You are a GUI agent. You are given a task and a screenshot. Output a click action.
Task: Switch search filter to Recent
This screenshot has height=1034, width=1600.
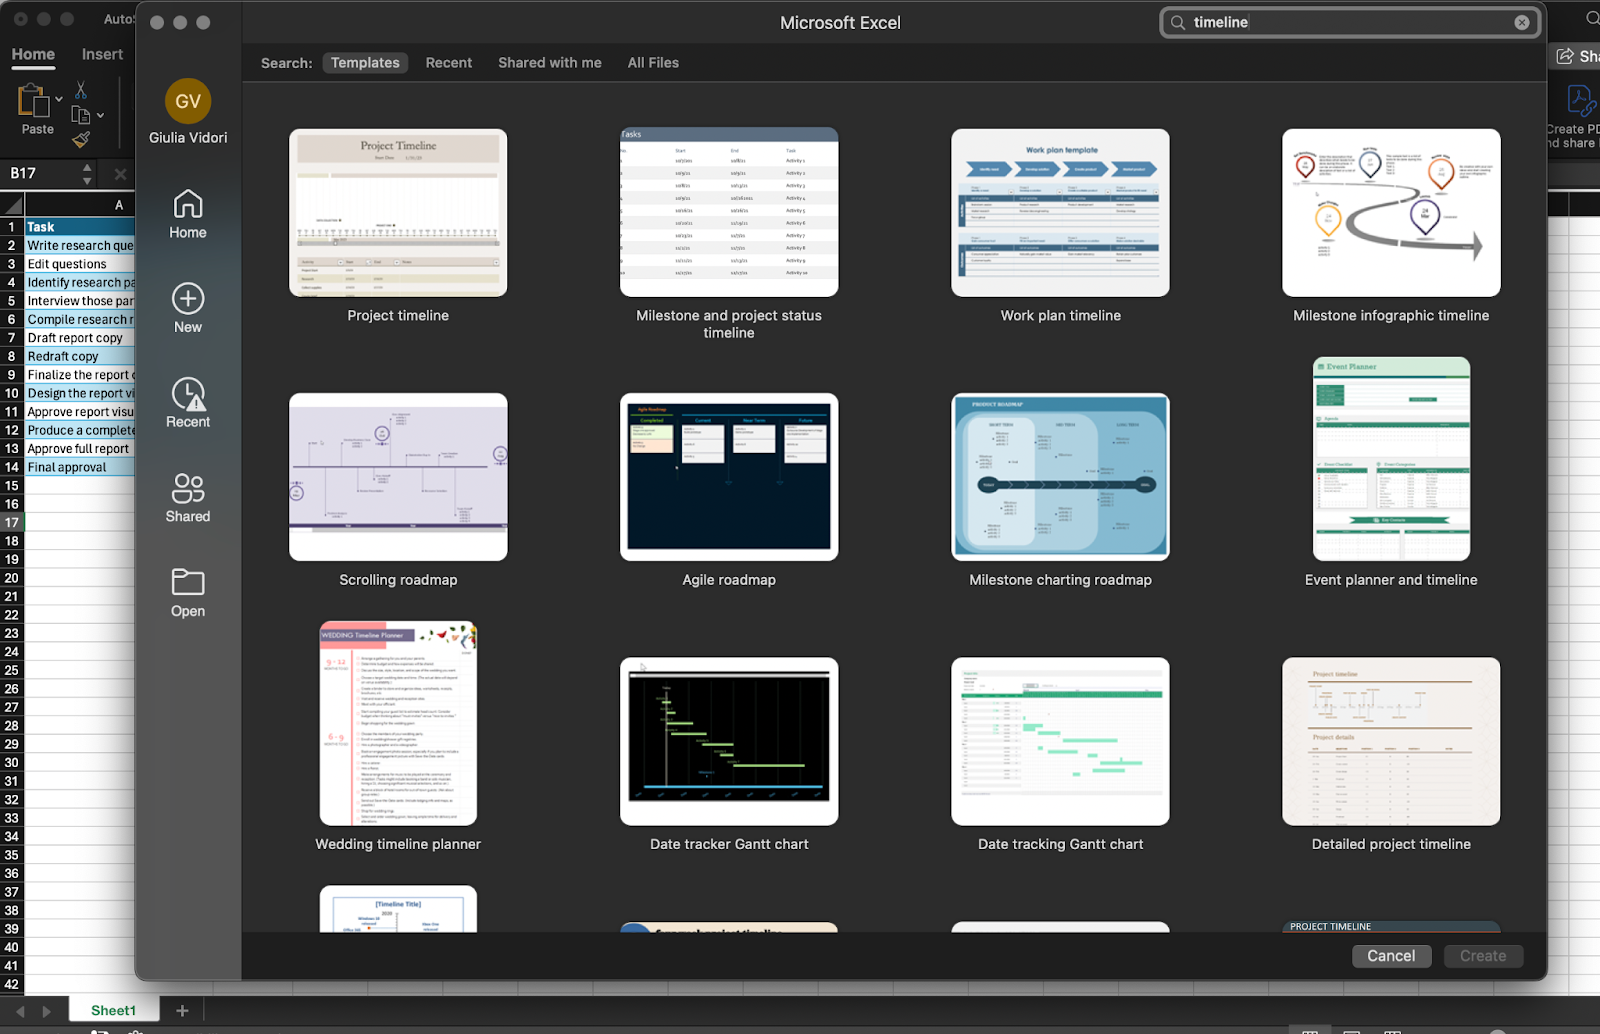tap(449, 63)
